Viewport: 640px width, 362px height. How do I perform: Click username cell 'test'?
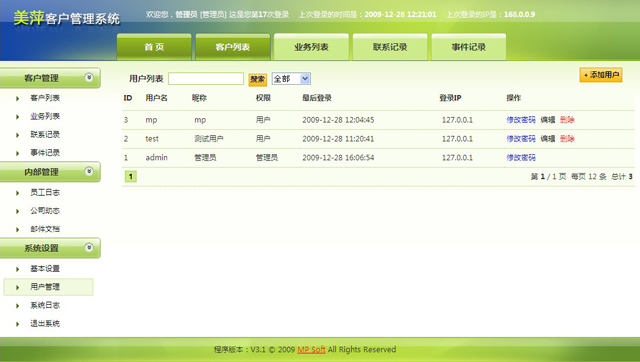tap(152, 139)
